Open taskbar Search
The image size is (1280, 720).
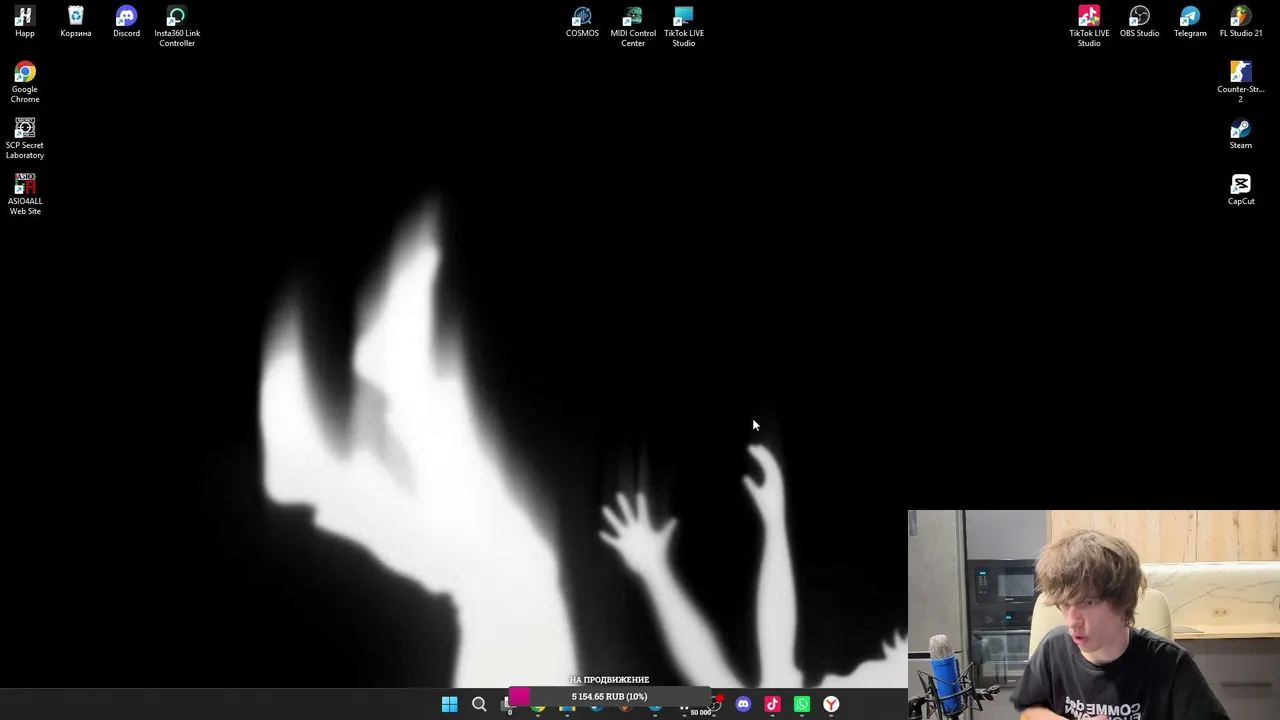pos(479,705)
